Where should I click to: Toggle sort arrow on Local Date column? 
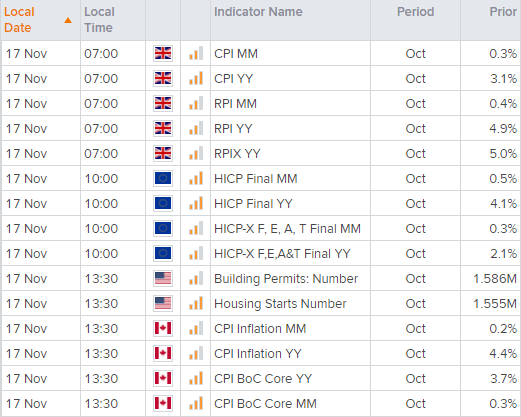[x=68, y=20]
